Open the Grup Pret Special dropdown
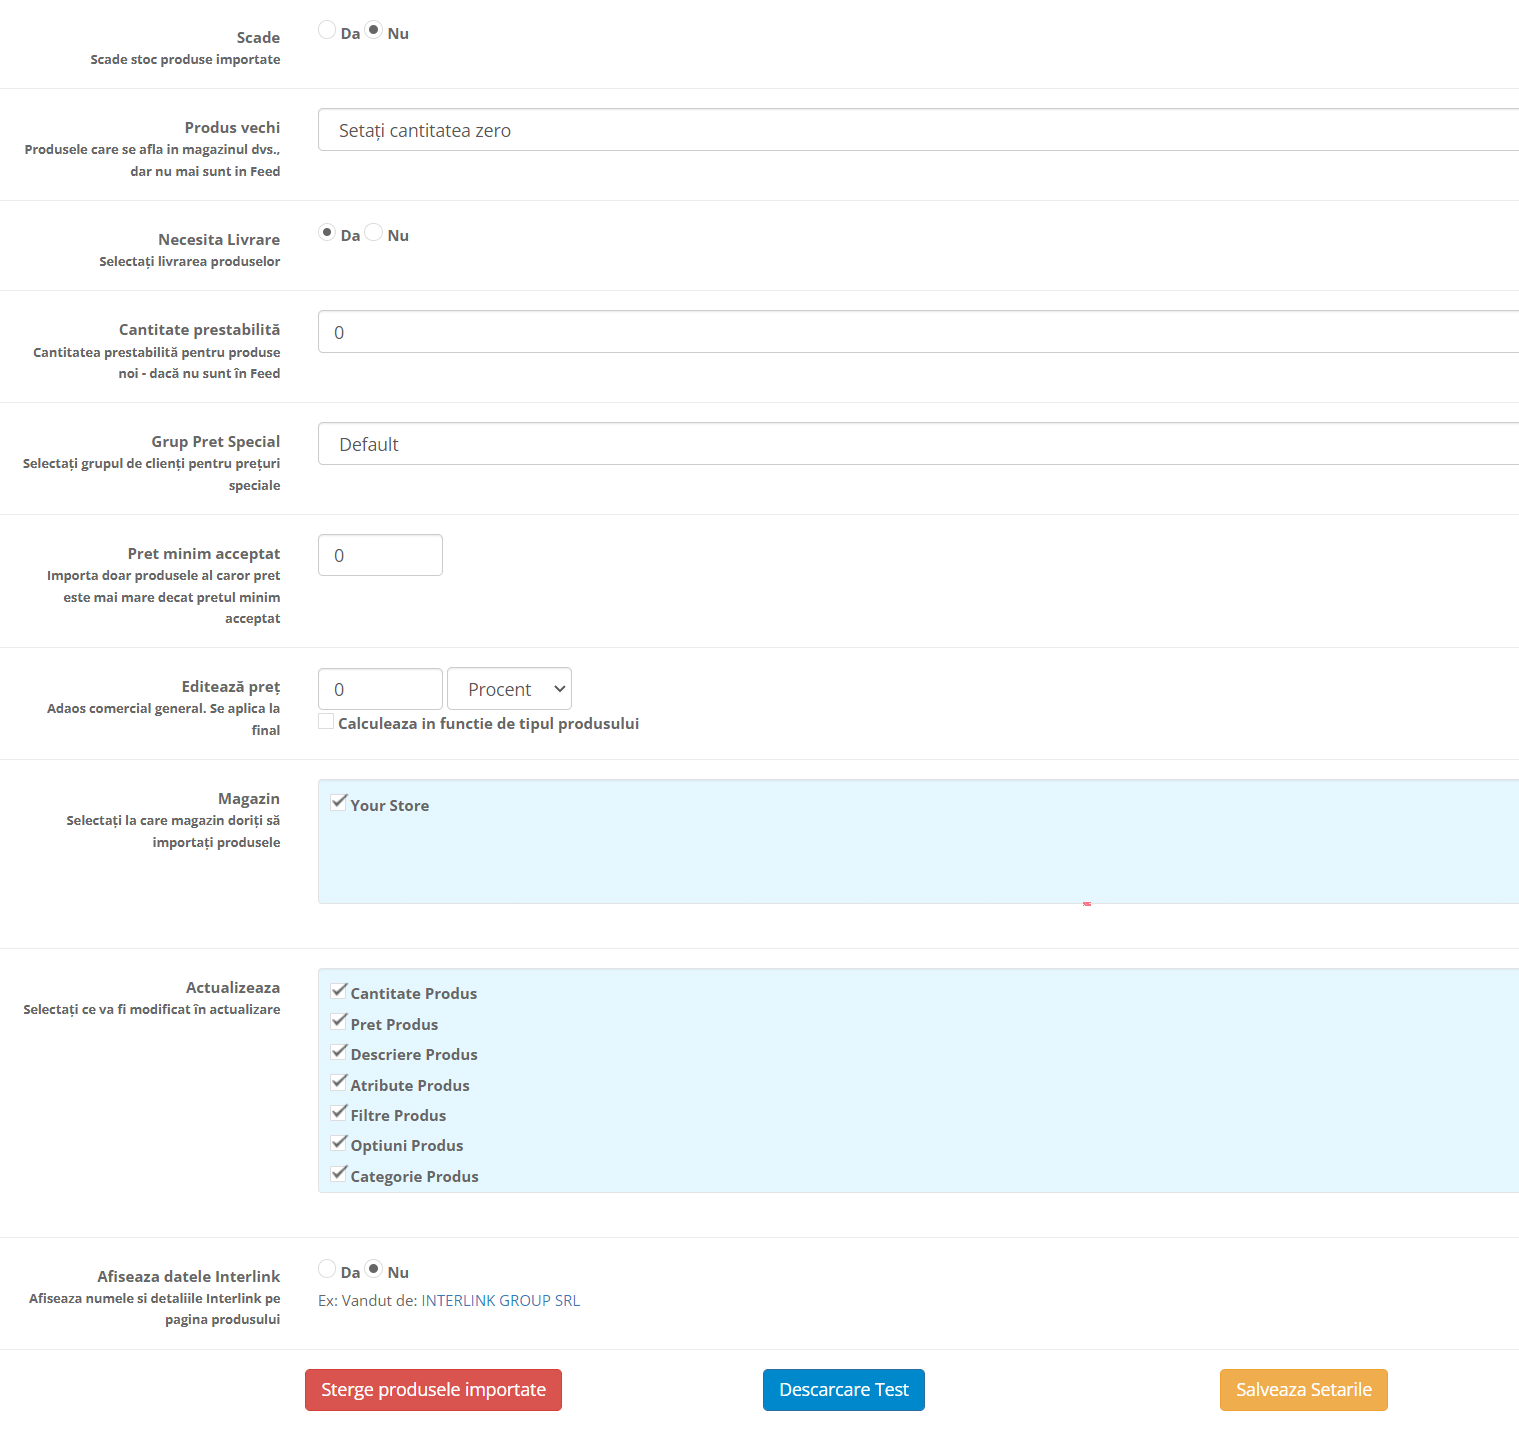 click(x=918, y=444)
